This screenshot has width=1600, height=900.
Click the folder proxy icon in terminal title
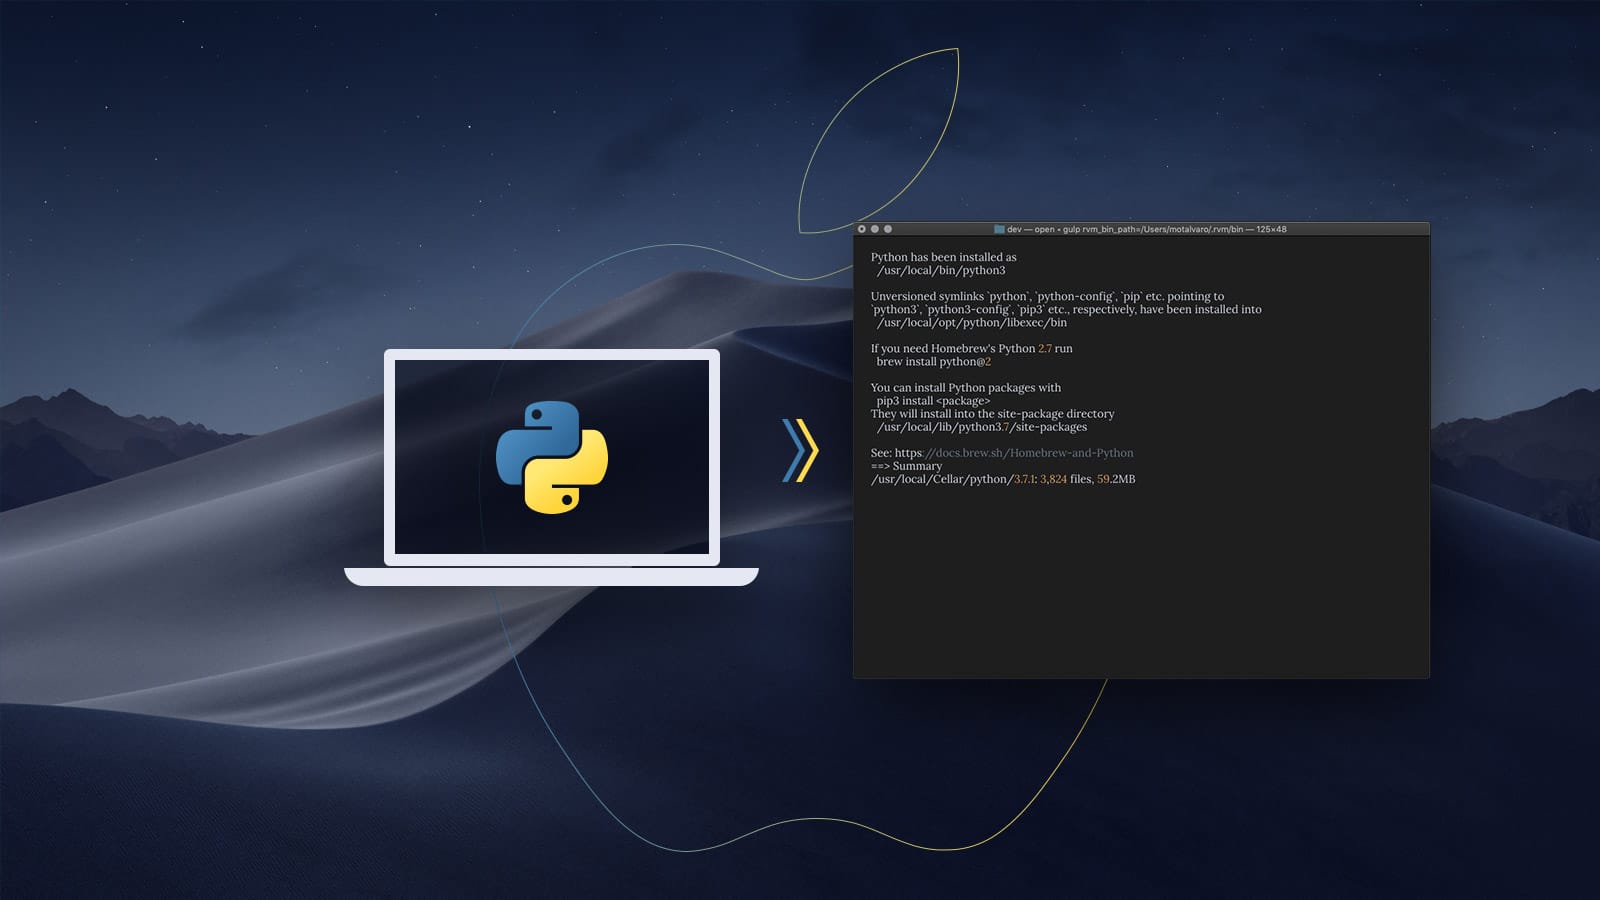click(999, 229)
